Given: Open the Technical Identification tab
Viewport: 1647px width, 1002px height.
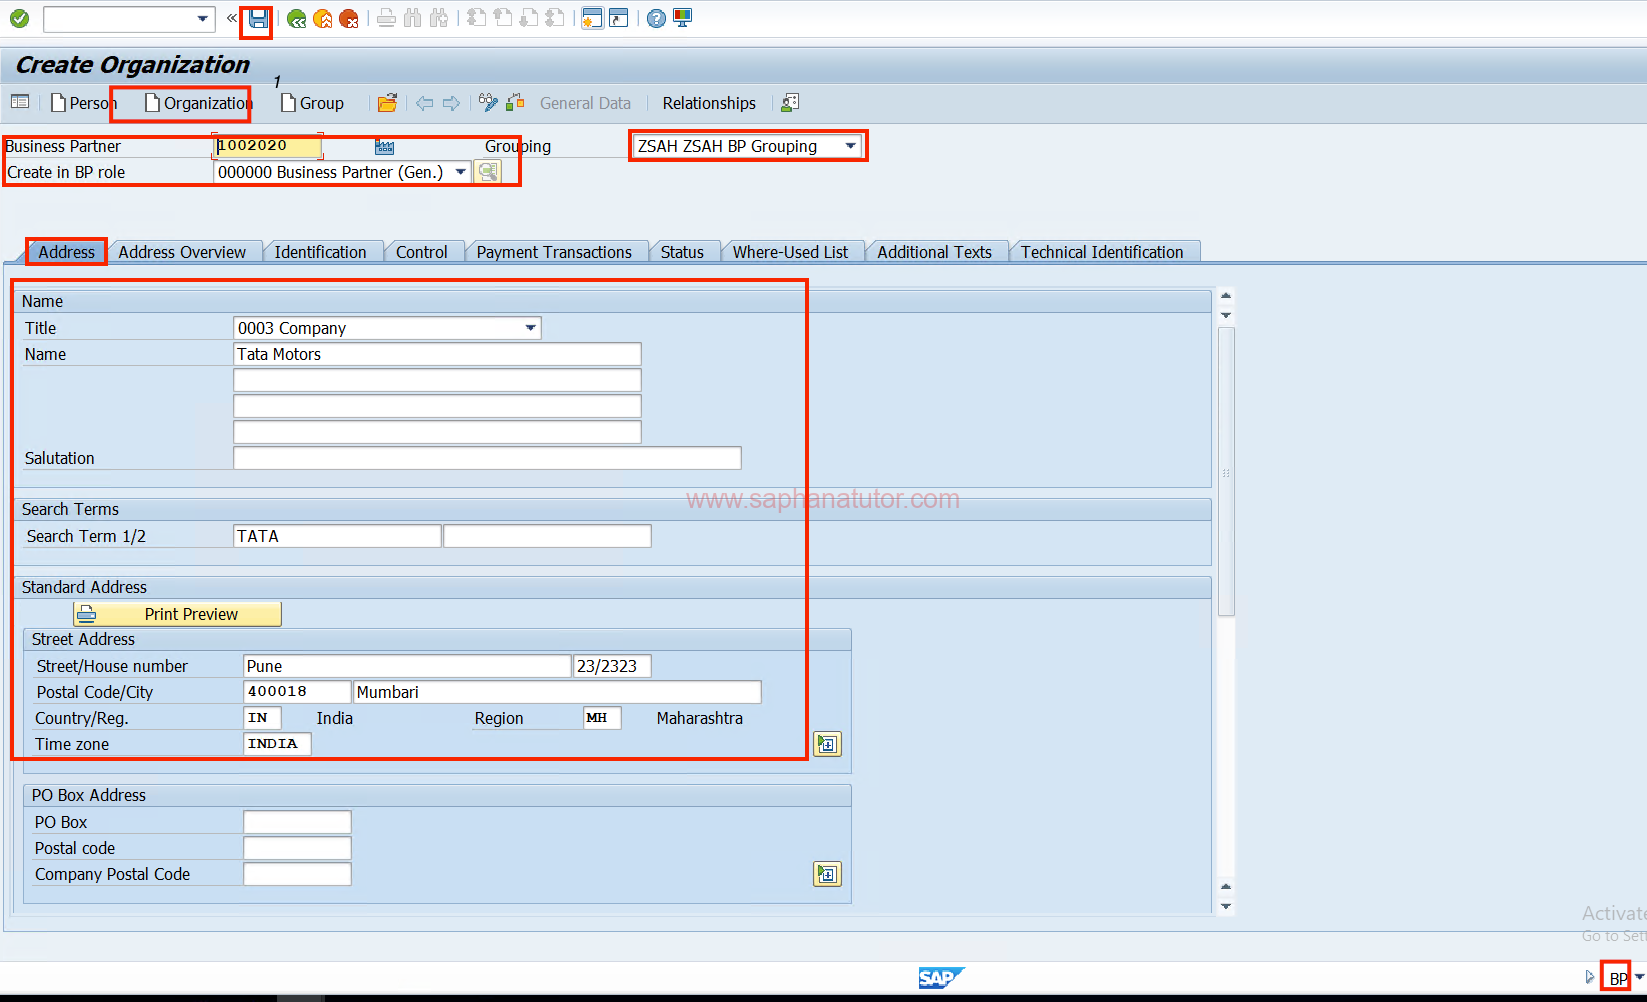Looking at the screenshot, I should [1102, 252].
